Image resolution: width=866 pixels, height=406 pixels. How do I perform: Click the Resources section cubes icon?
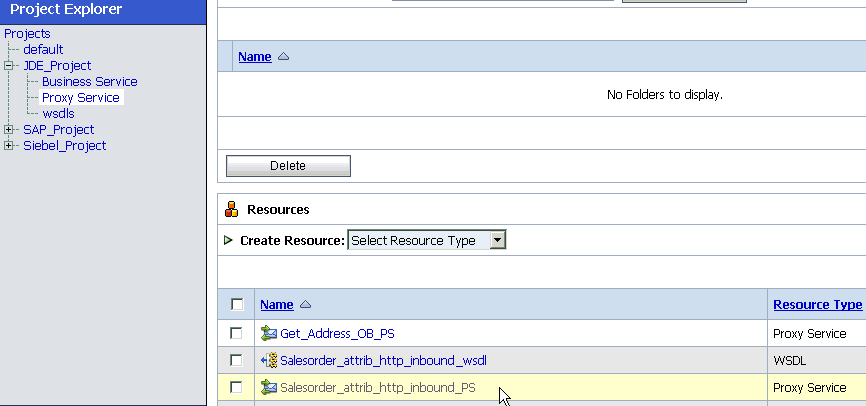(232, 209)
